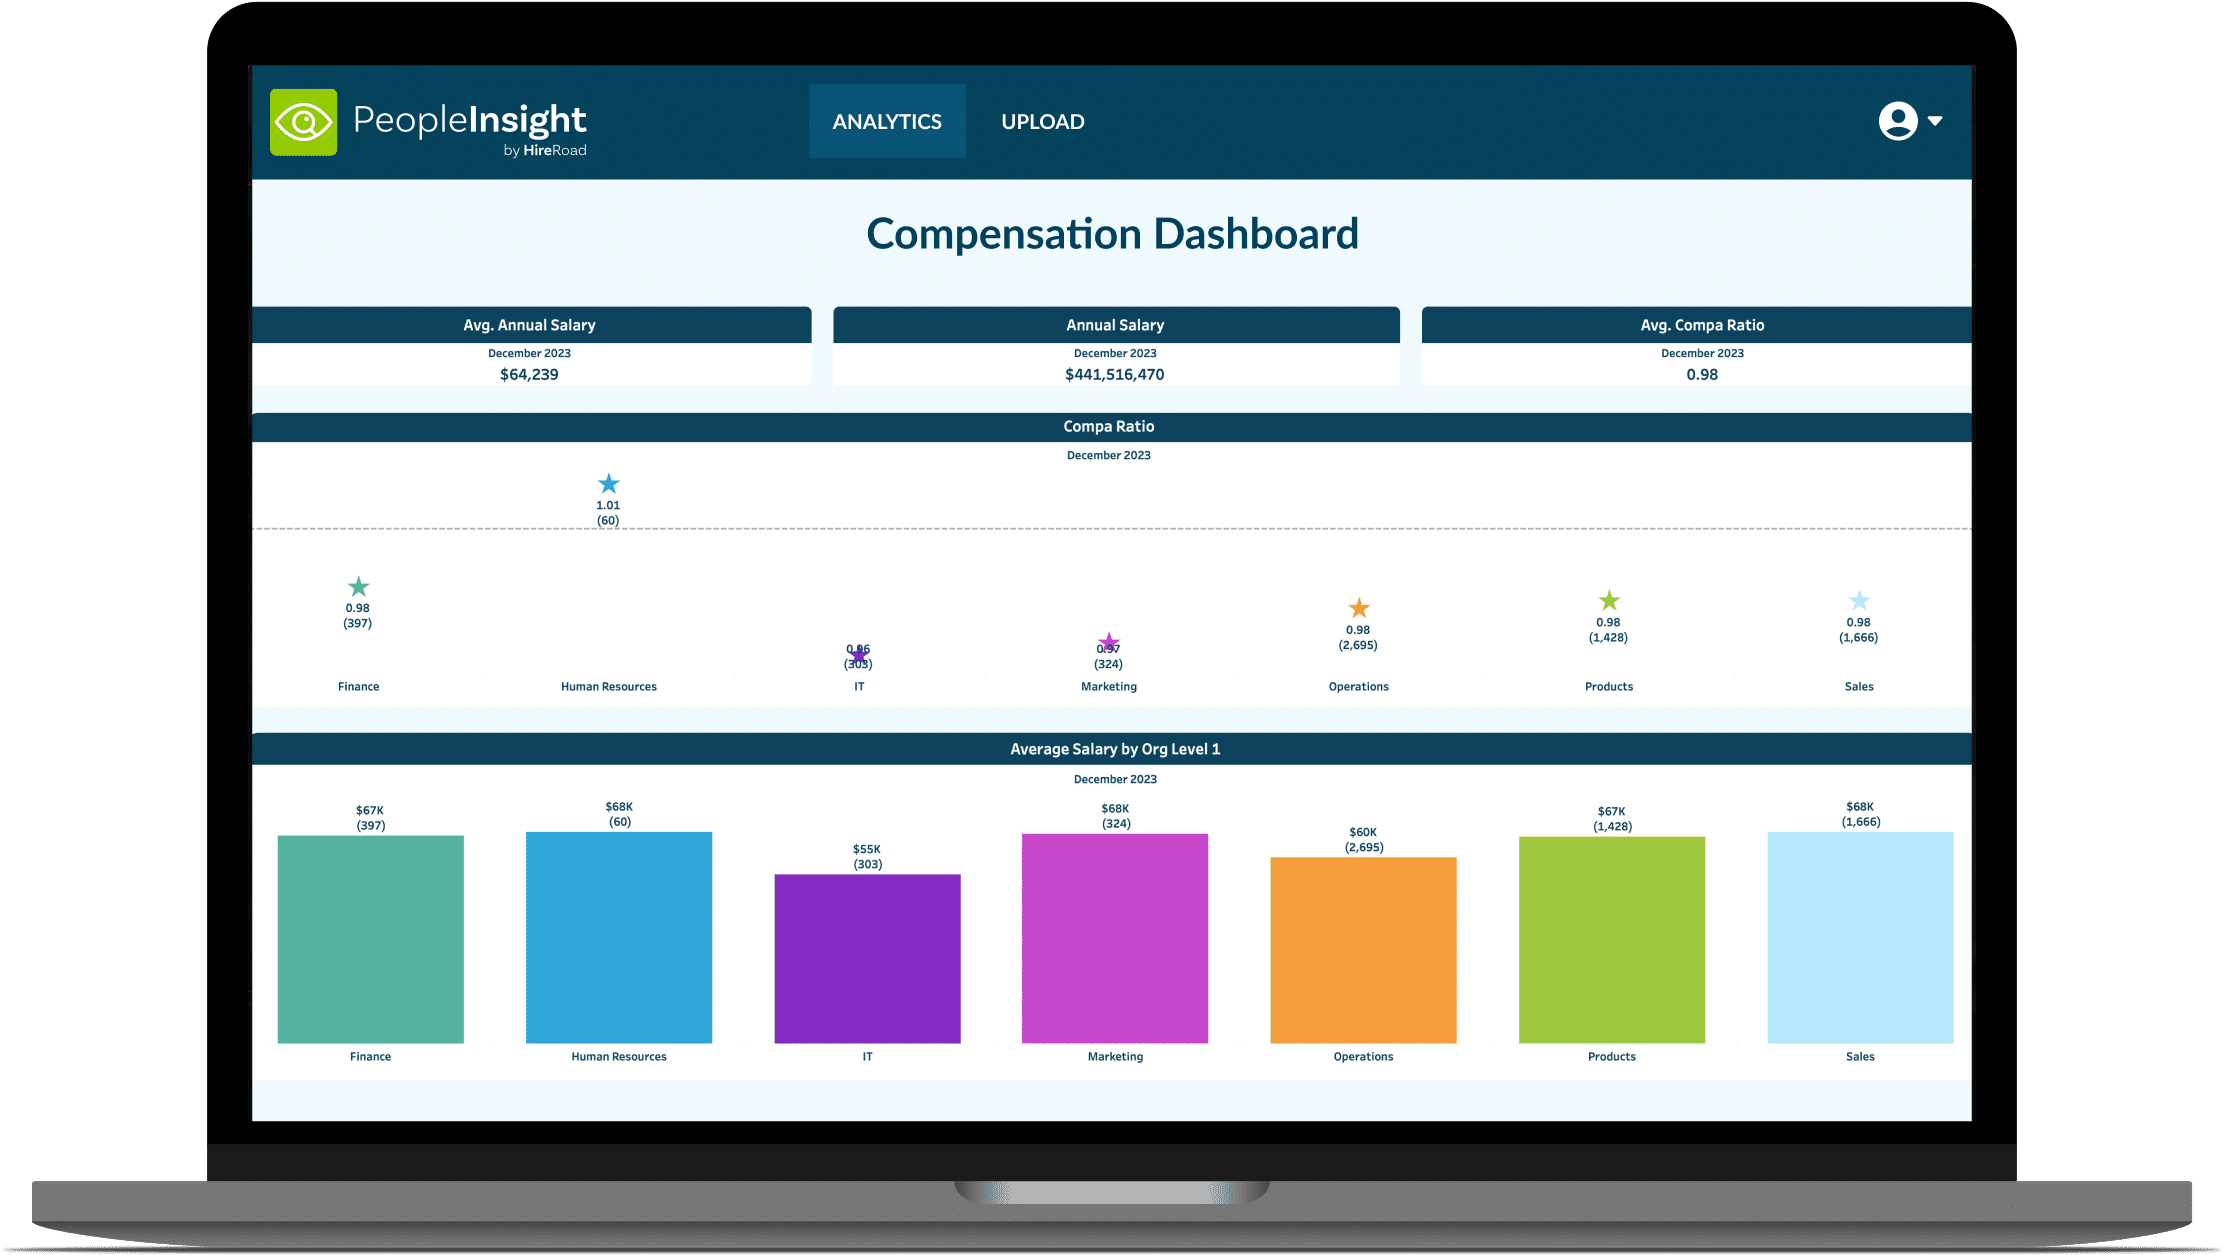Click the IT axis label under the bar chart
This screenshot has width=2224, height=1255.
tap(867, 1057)
